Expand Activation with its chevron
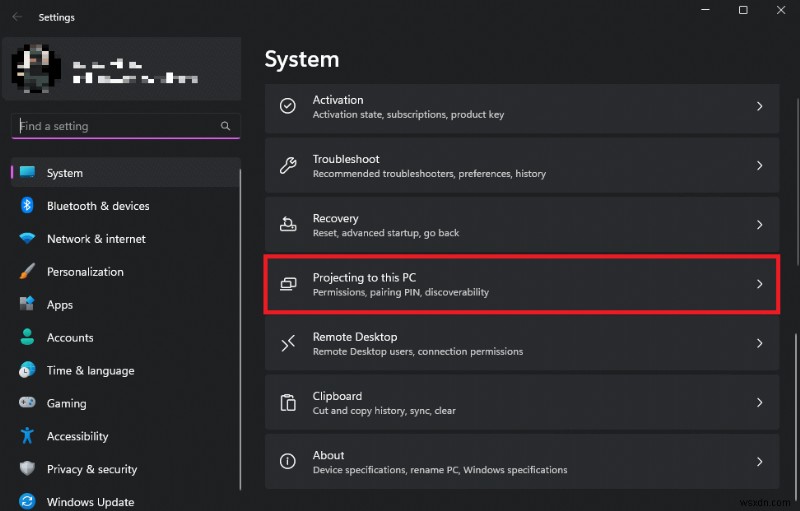Image resolution: width=800 pixels, height=511 pixels. pos(759,106)
